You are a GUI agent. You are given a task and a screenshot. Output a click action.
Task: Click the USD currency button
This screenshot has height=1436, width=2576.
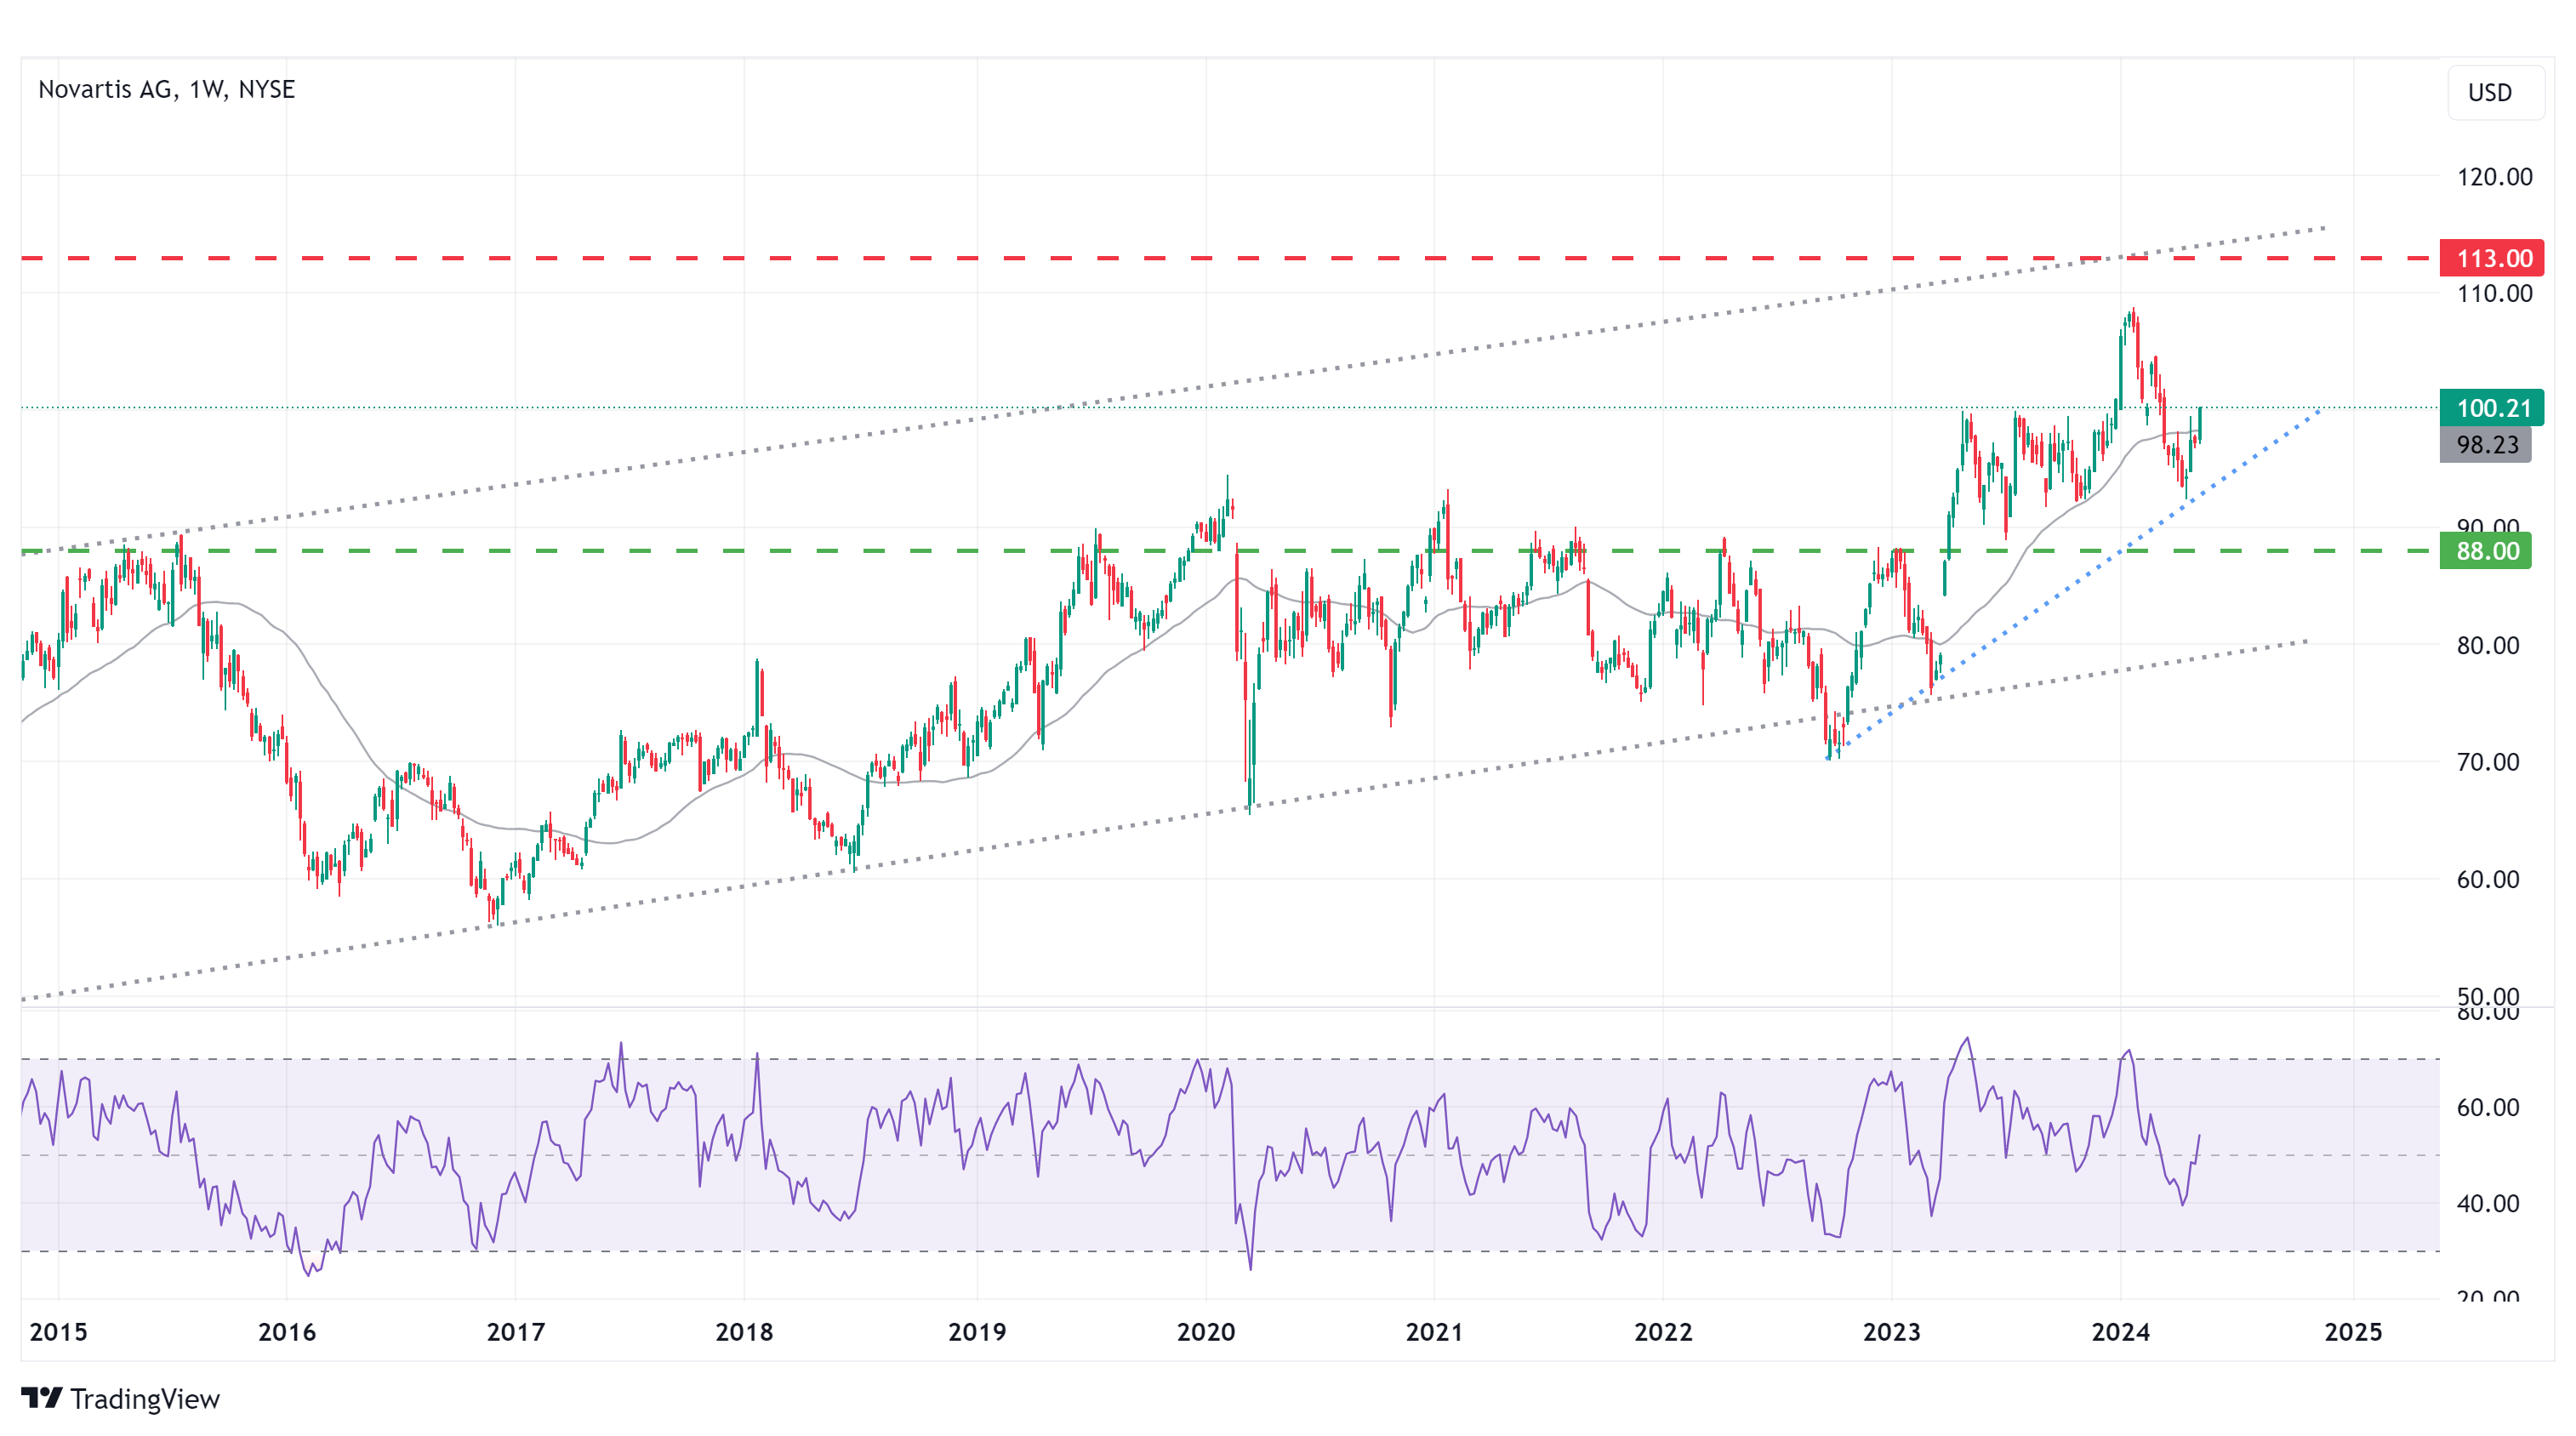click(x=2495, y=92)
